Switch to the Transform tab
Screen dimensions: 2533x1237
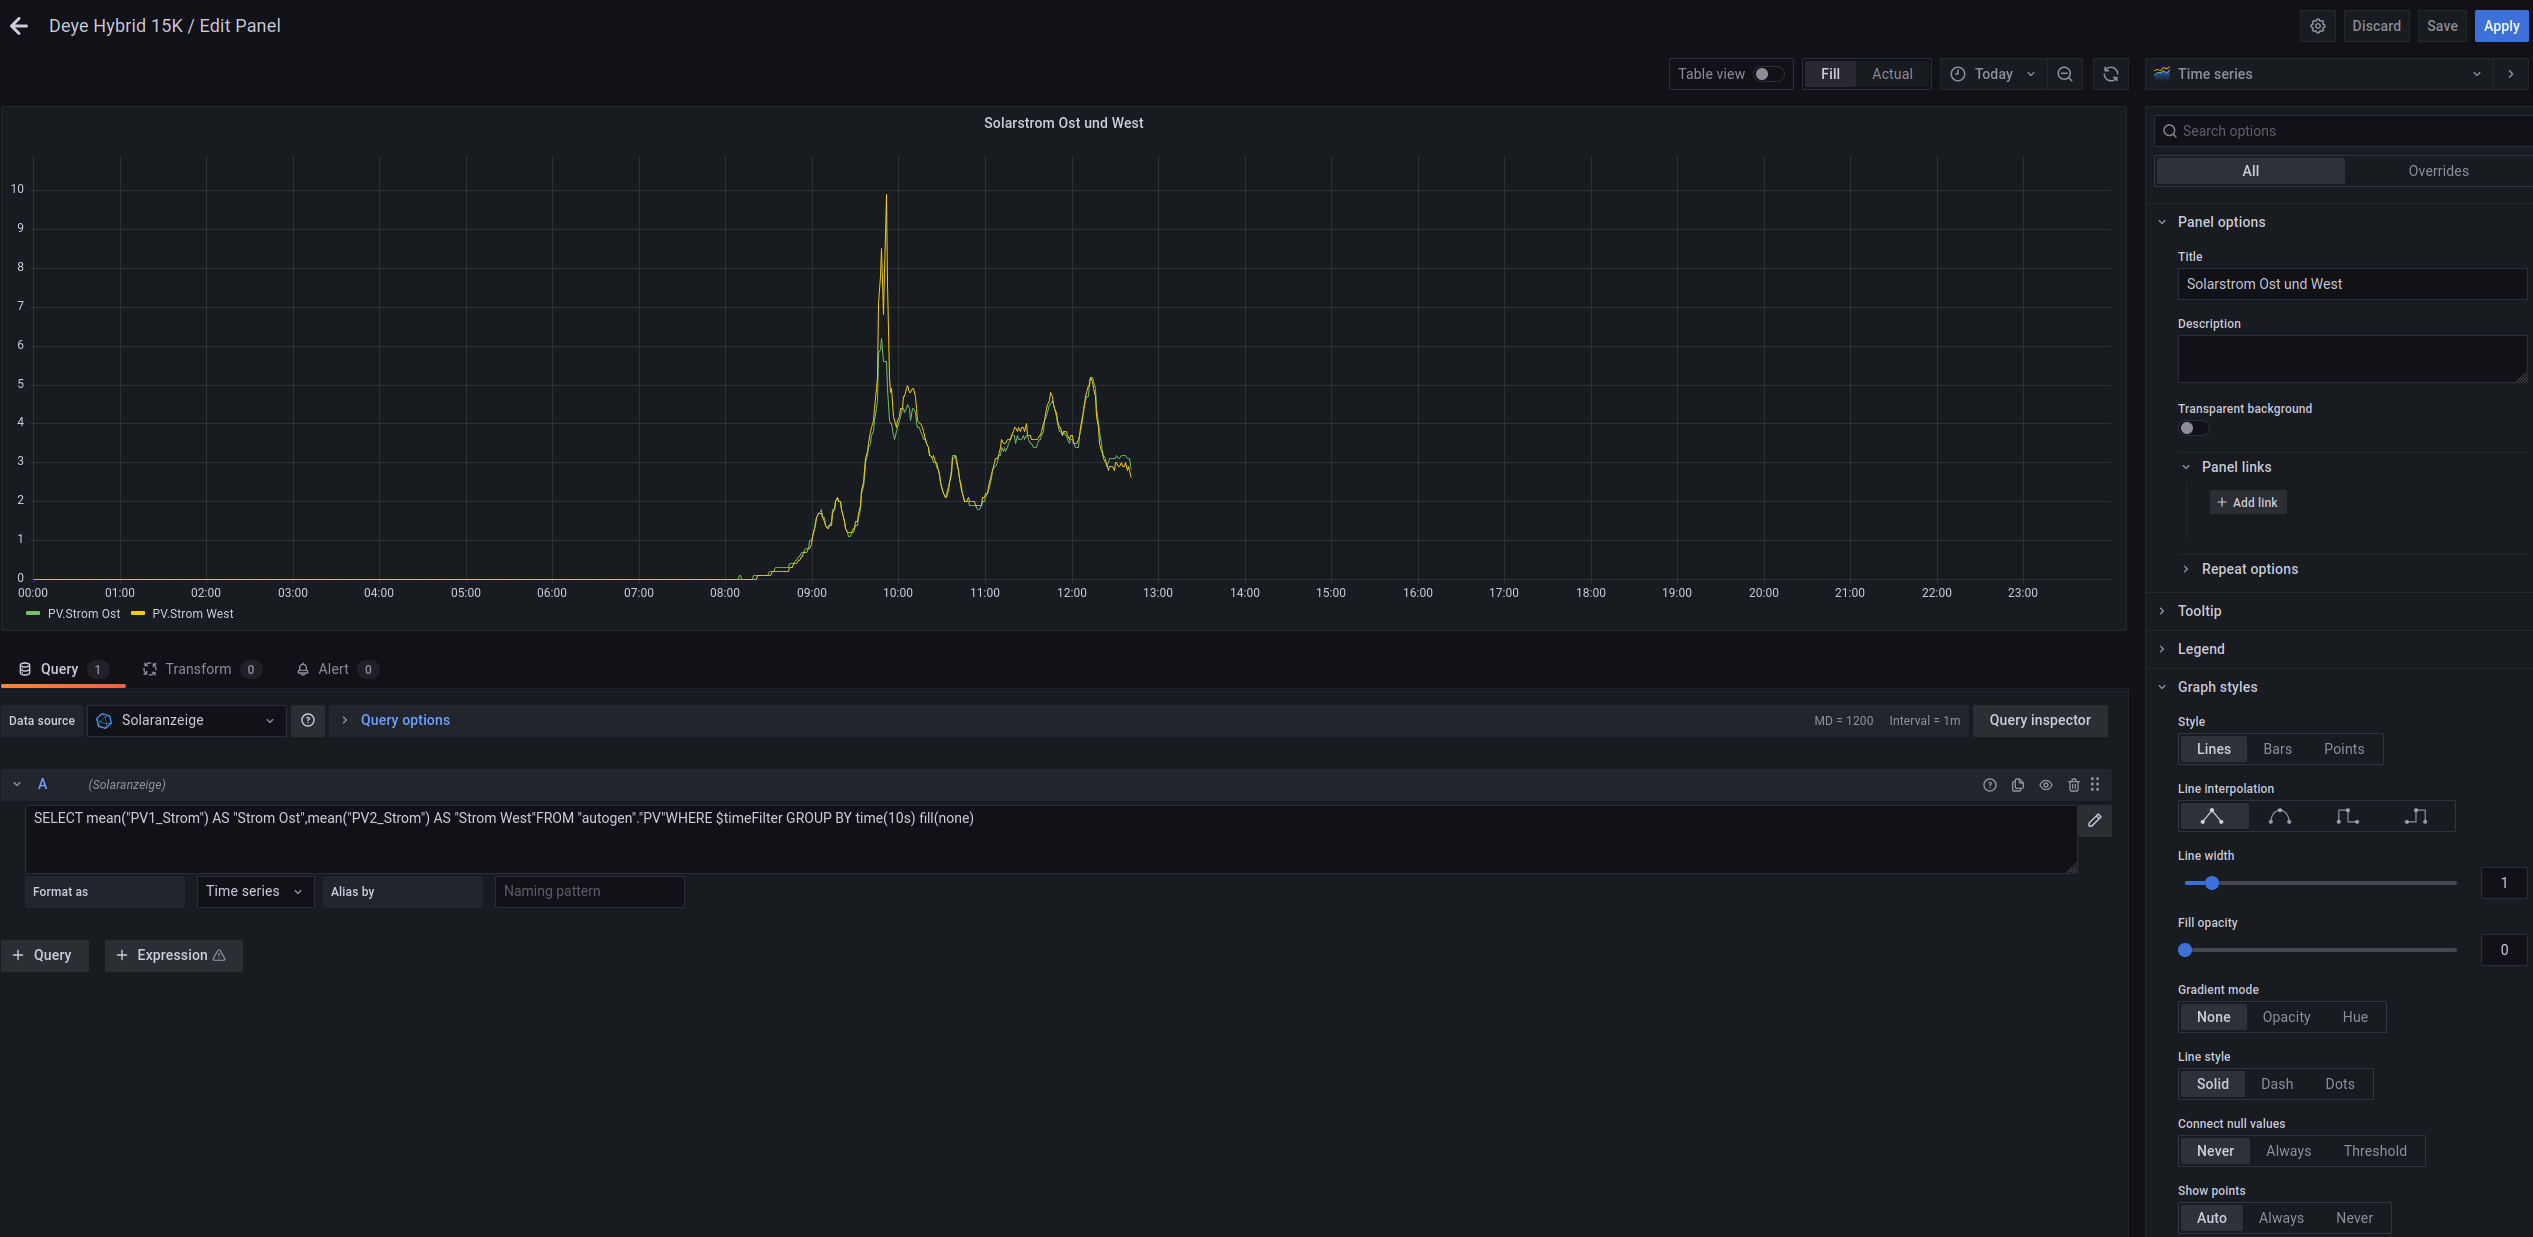coord(199,669)
